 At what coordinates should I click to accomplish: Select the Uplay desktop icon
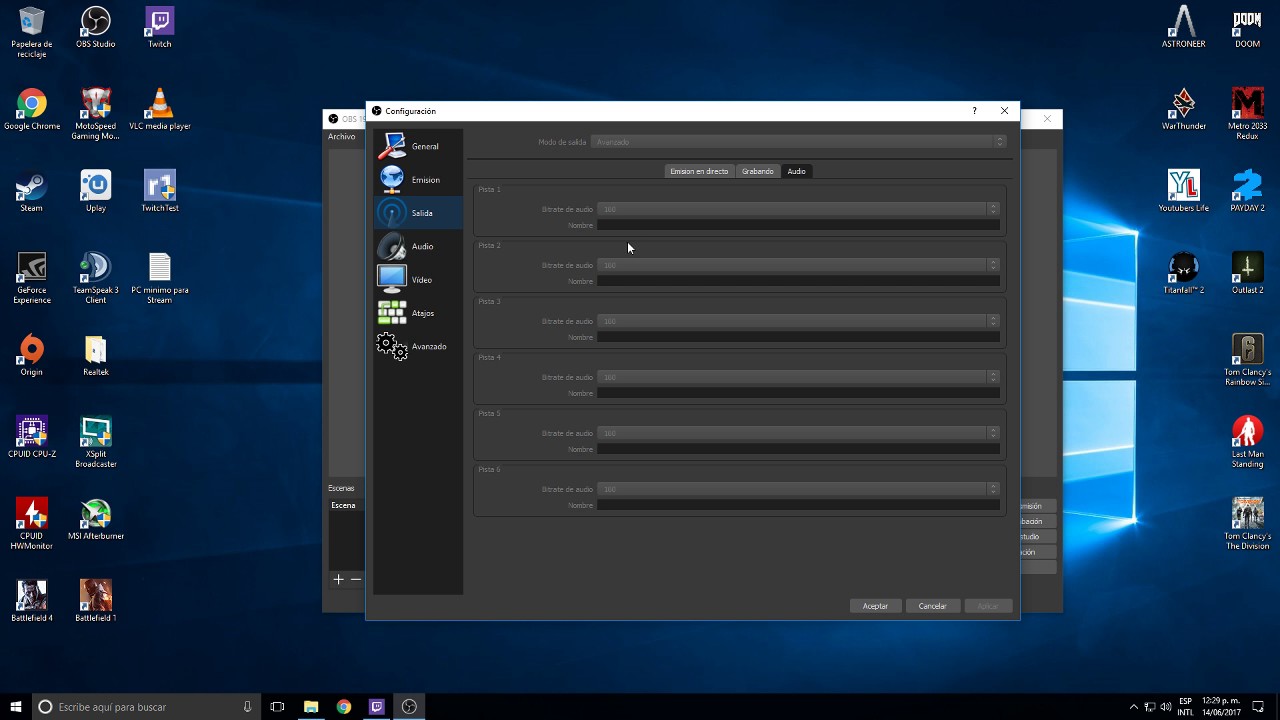96,191
